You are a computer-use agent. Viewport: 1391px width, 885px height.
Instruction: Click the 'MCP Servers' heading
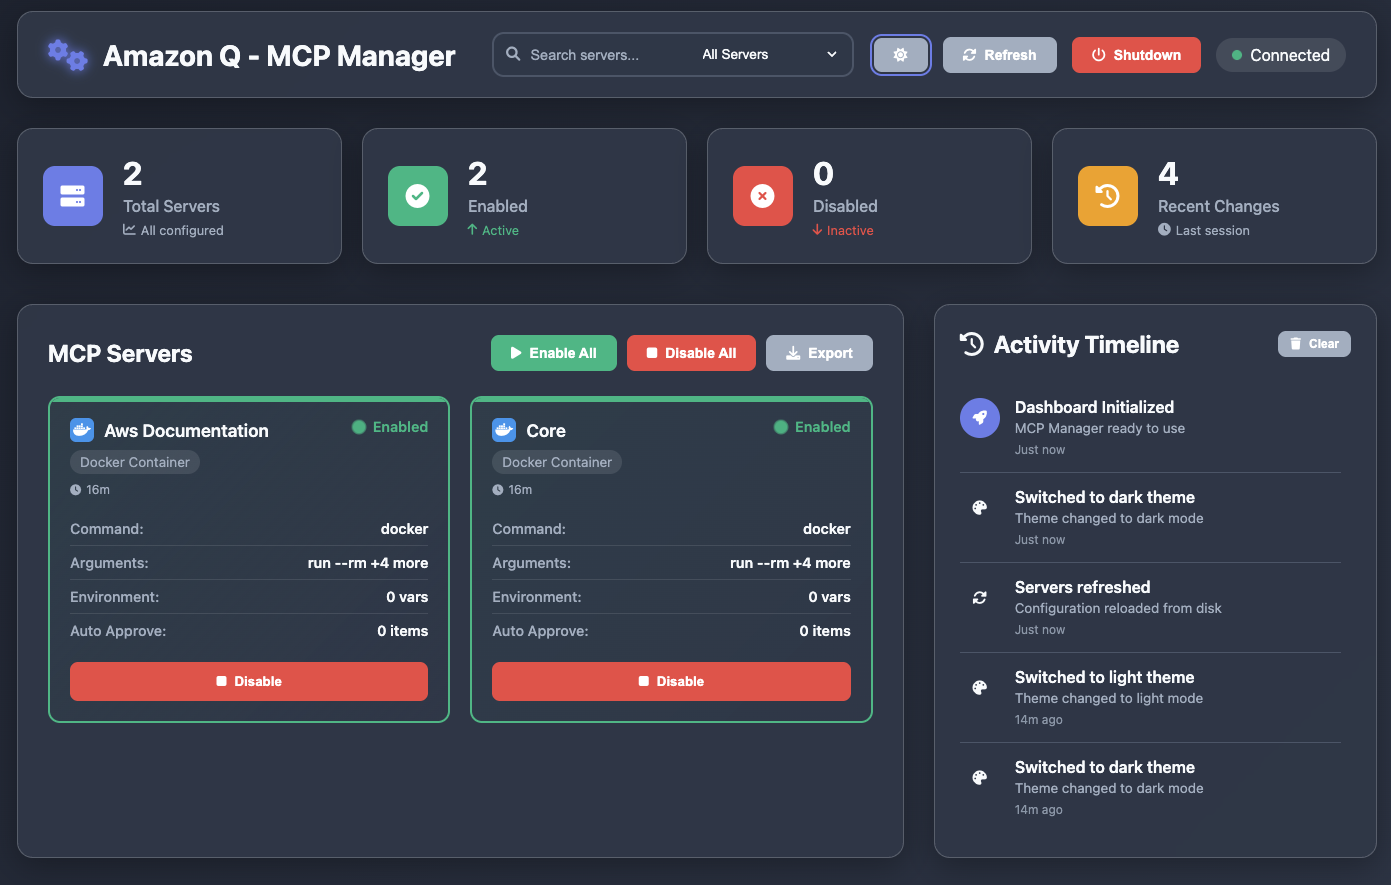(120, 354)
